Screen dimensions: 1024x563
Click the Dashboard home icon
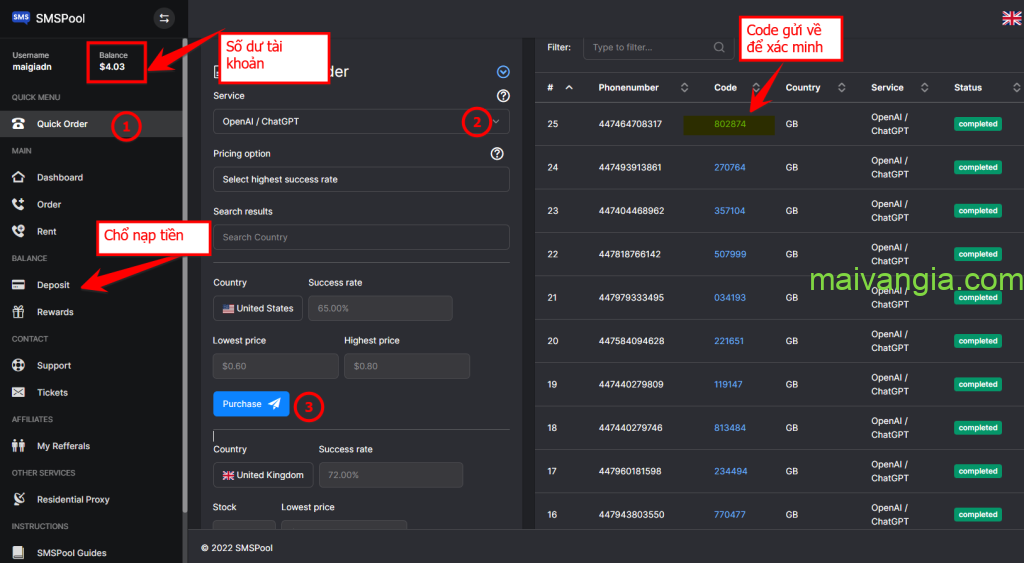point(18,177)
